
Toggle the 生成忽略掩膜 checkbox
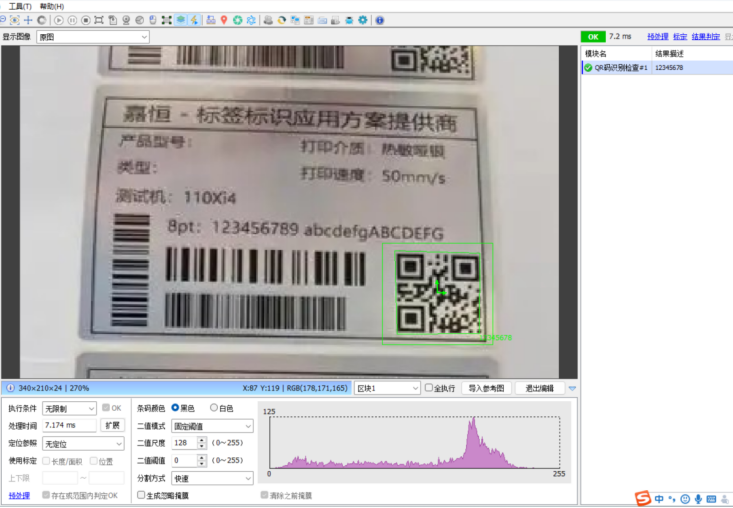(x=141, y=494)
